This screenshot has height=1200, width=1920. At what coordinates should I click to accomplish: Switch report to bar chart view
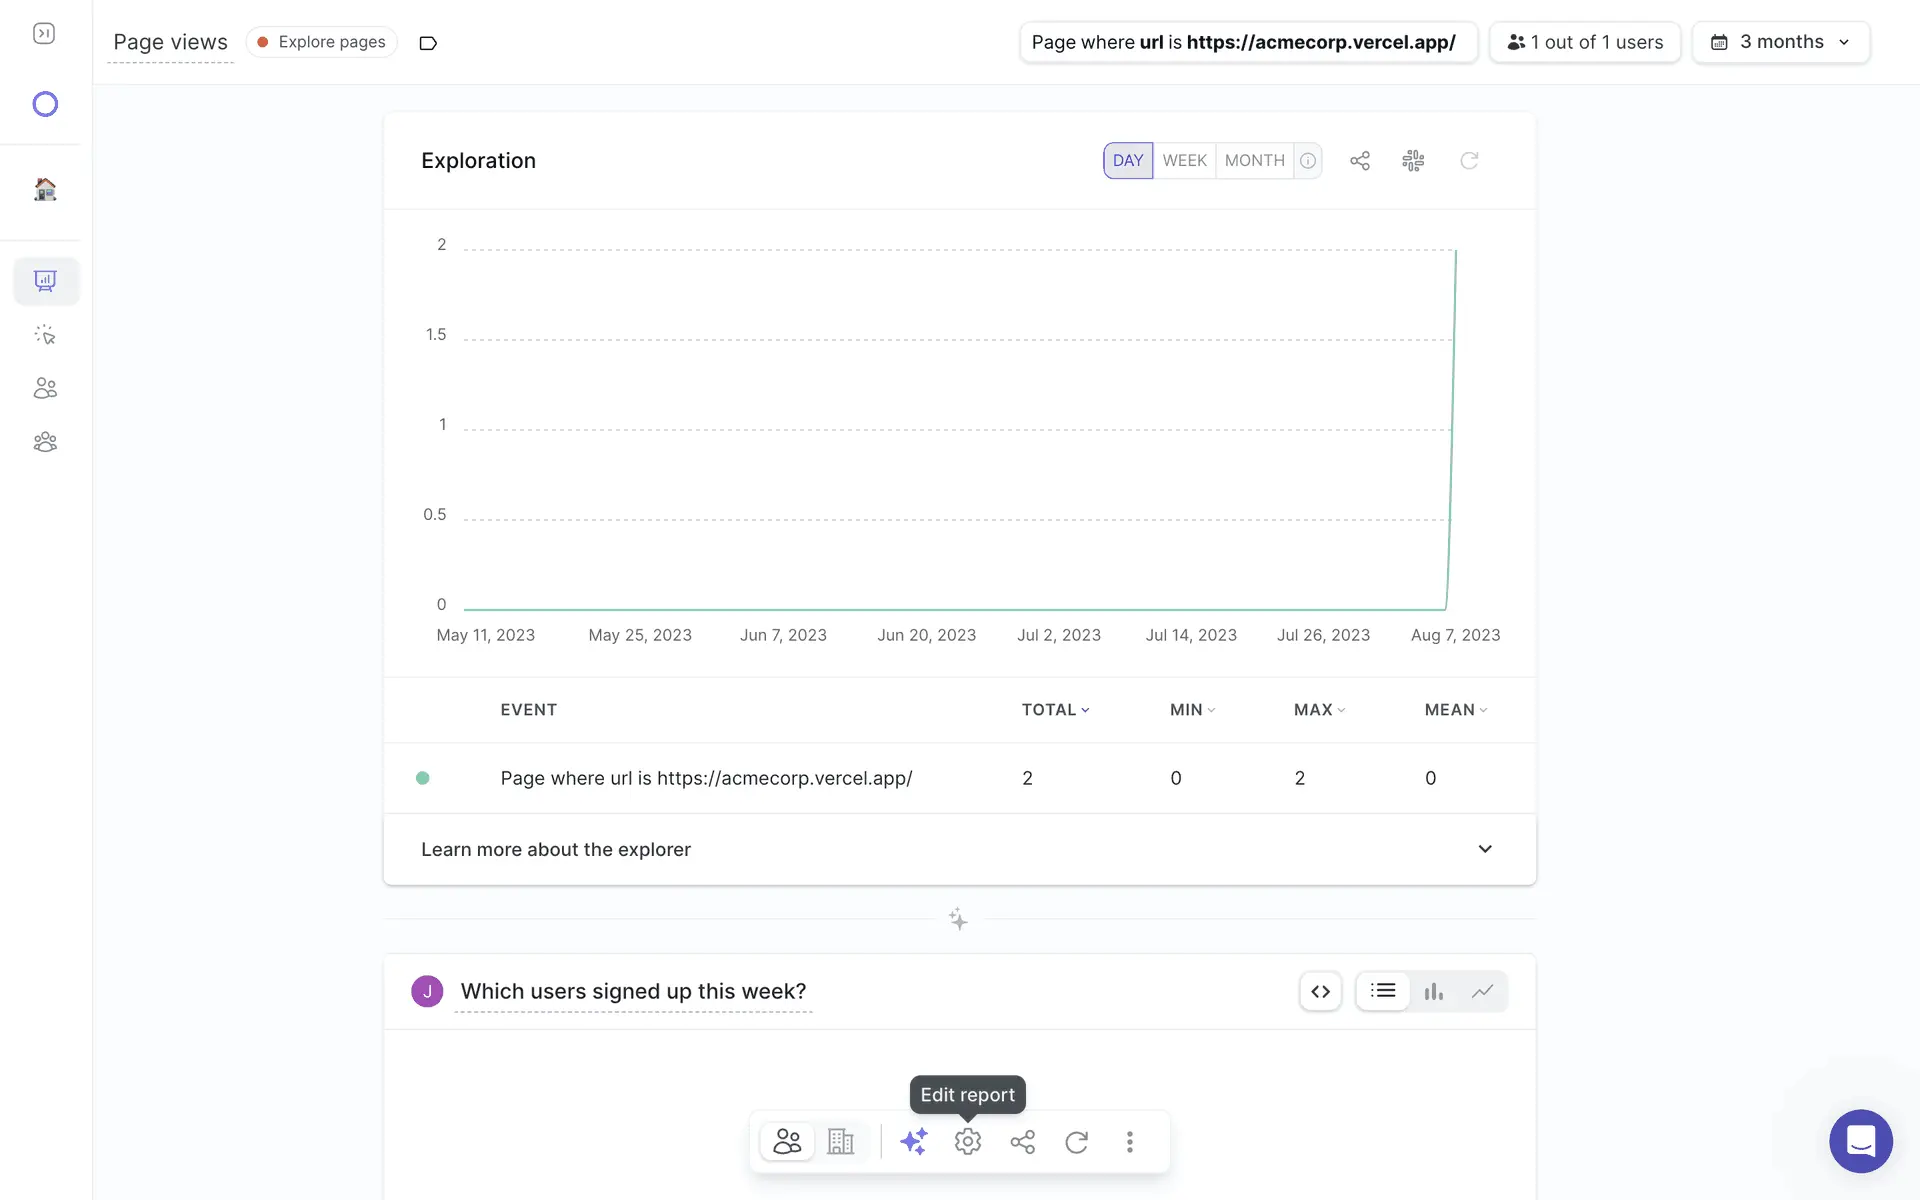tap(1433, 991)
